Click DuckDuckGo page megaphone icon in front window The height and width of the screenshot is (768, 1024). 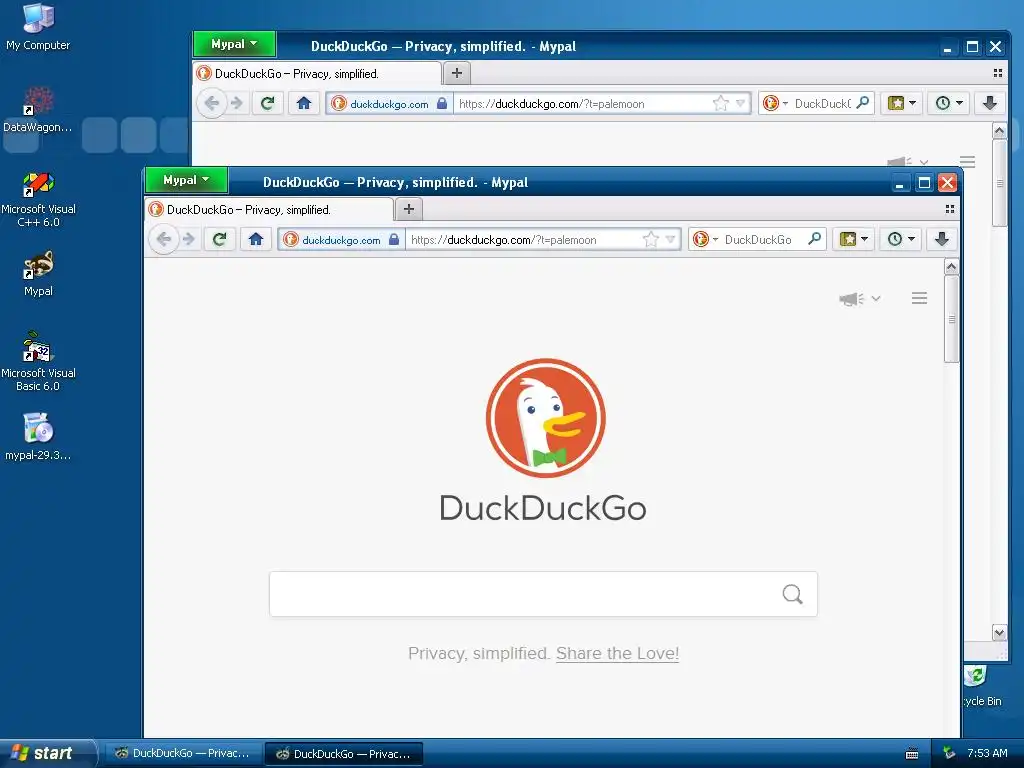[x=852, y=299]
